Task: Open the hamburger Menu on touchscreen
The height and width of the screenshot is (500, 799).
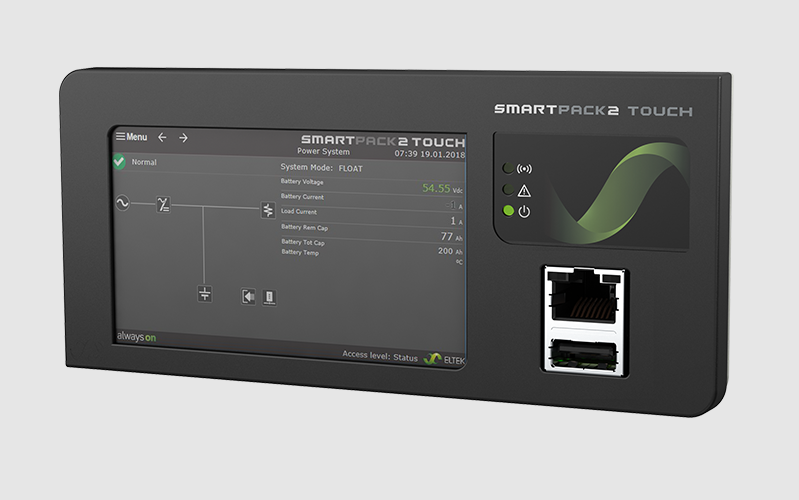Action: [131, 137]
